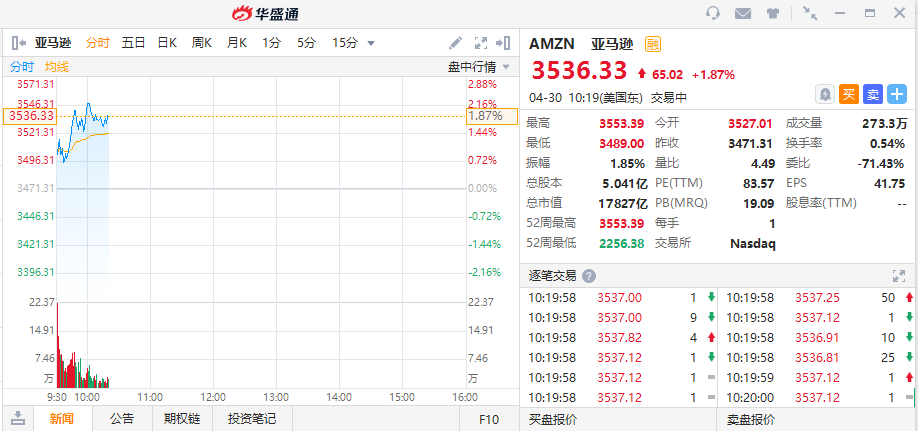The image size is (918, 431).
Task: Expand the chart to fullscreen
Action: tap(479, 43)
